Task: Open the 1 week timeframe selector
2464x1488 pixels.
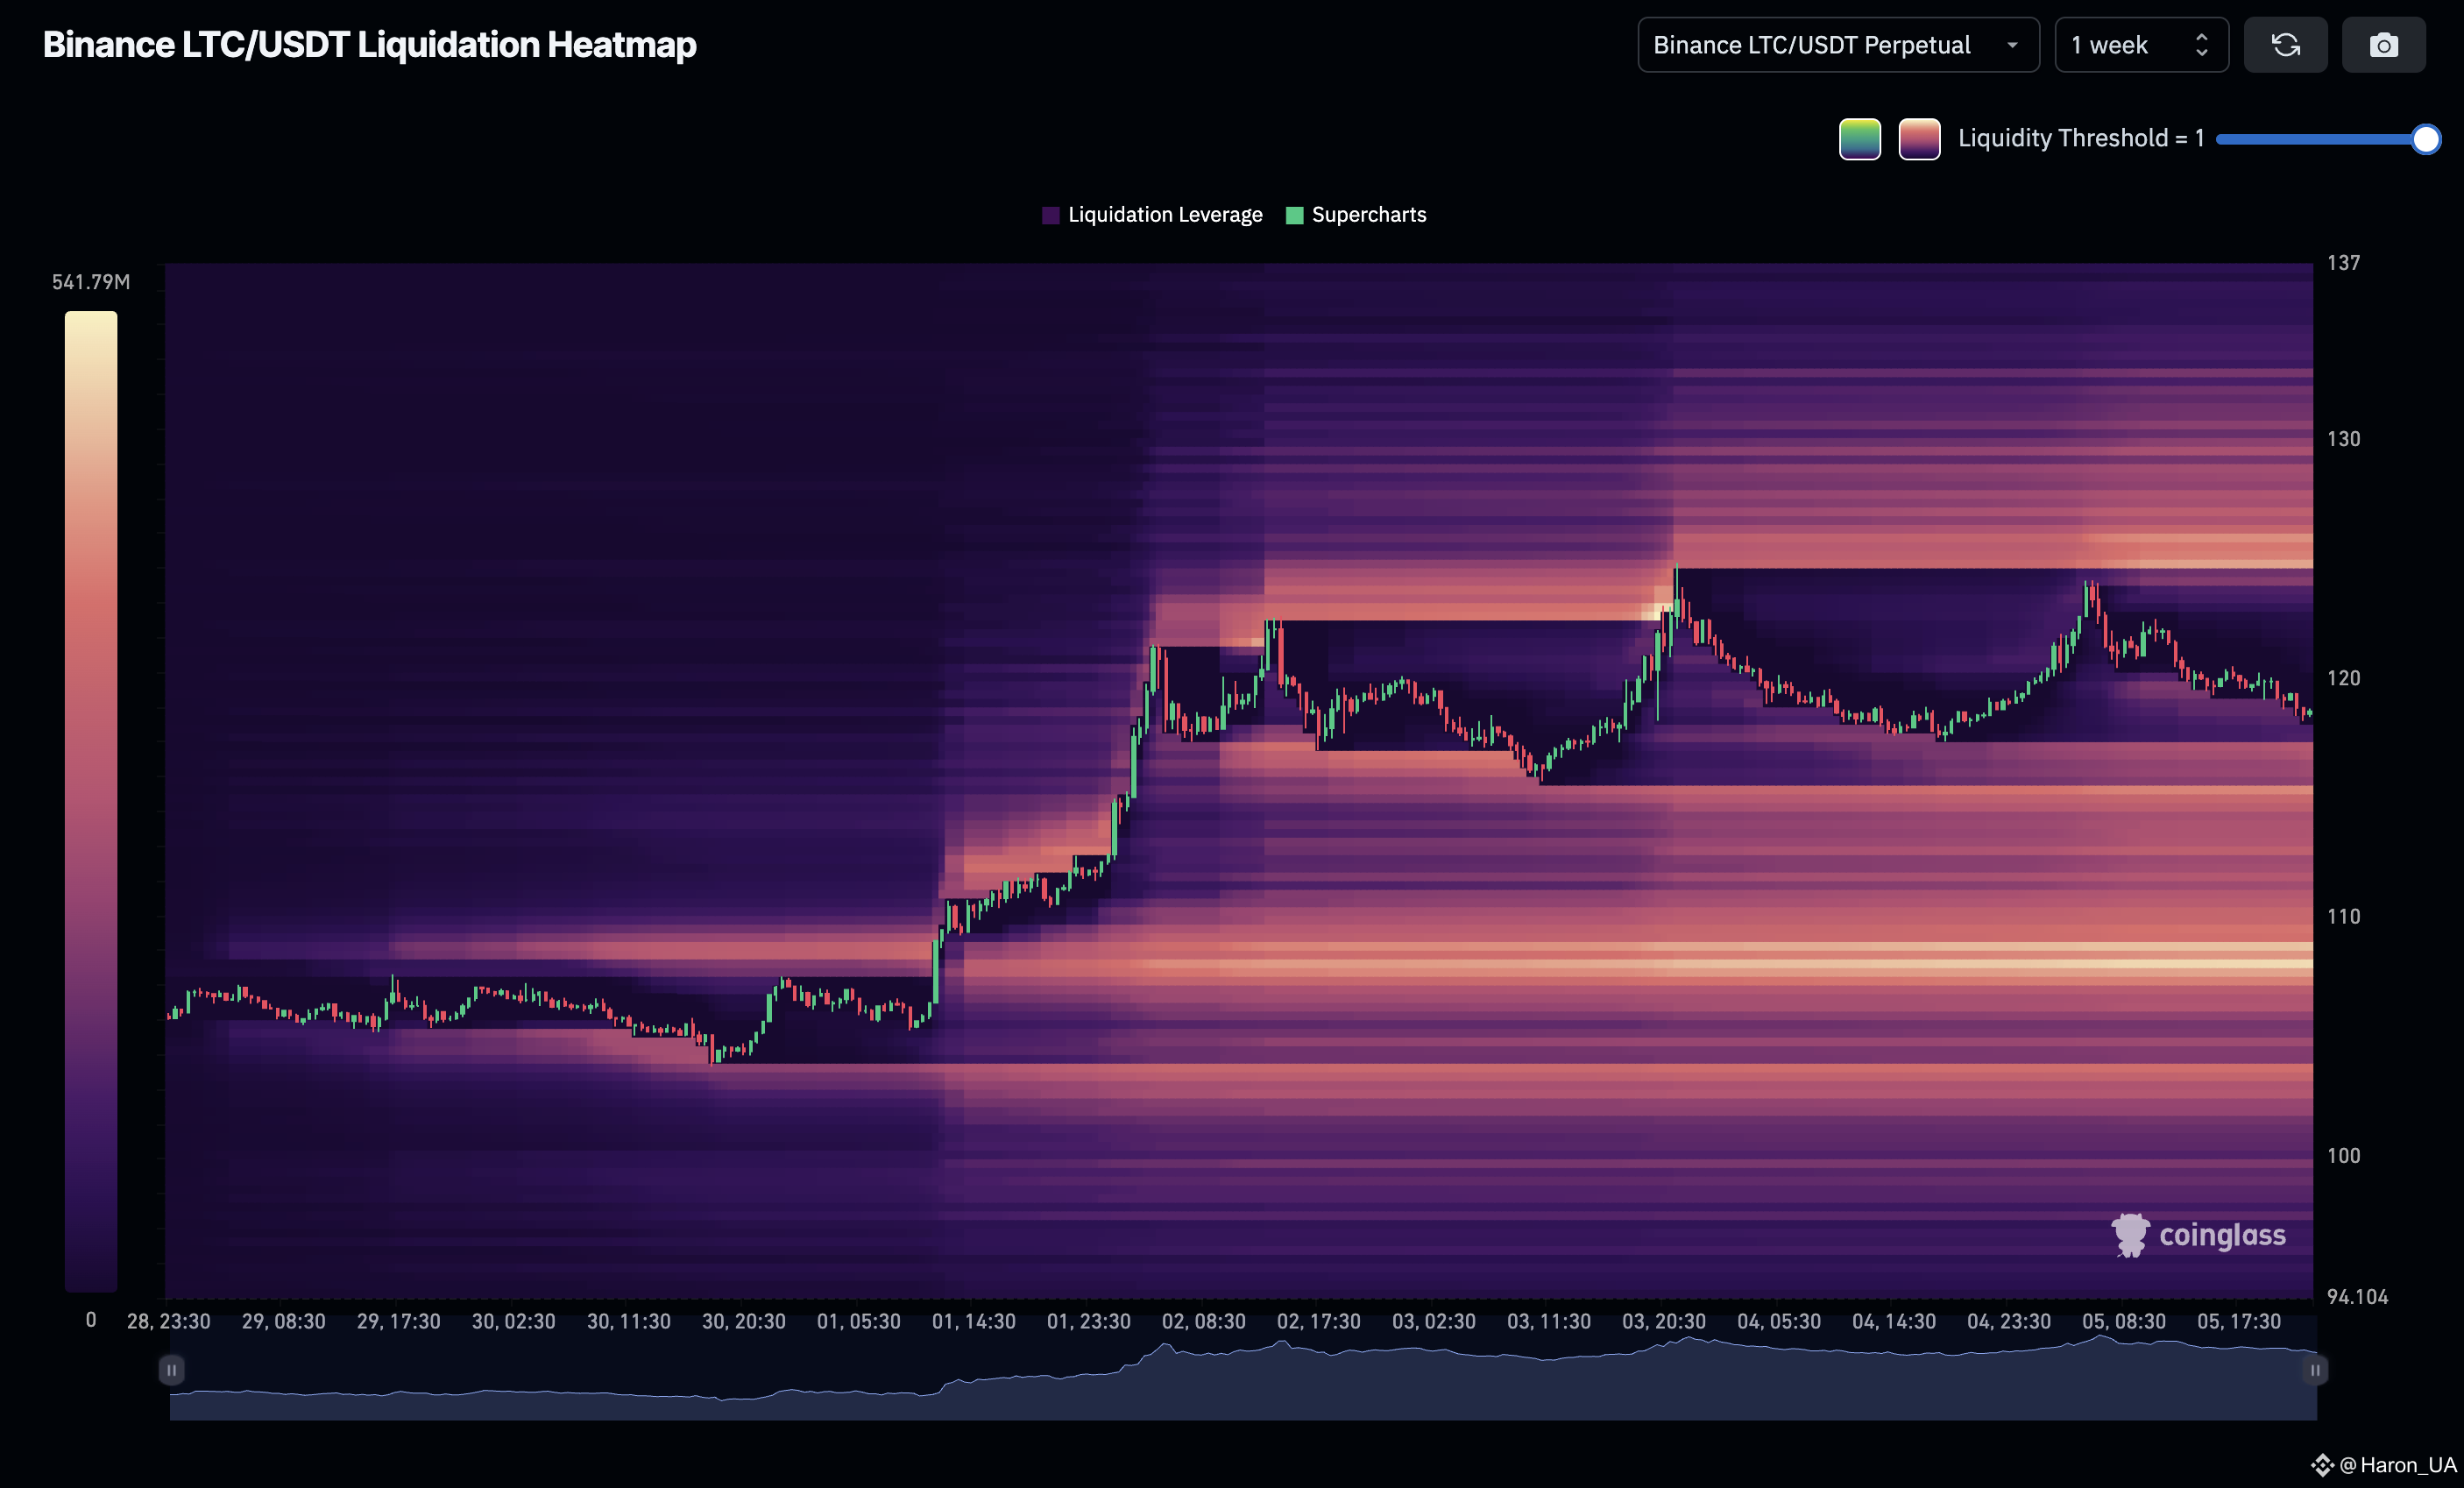Action: (x=2141, y=45)
